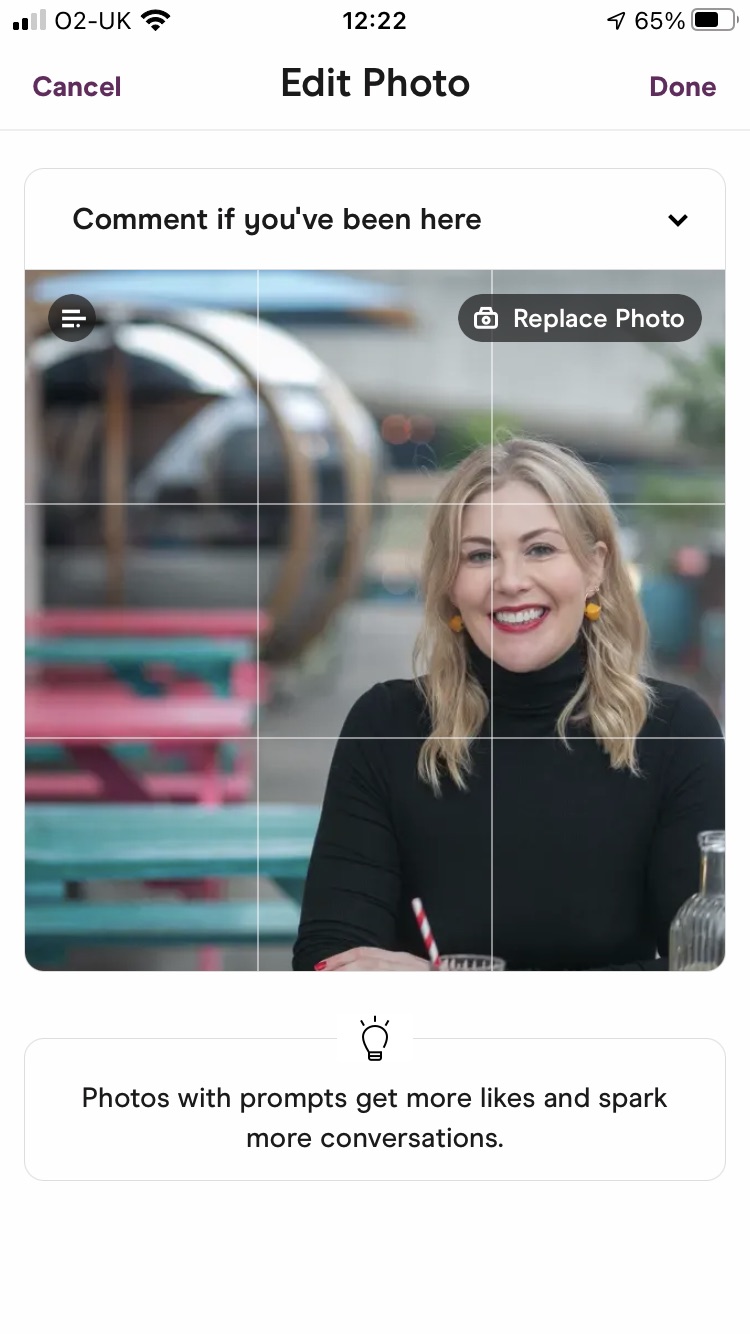
Task: Tap the Edit Photo title
Action: point(375,84)
